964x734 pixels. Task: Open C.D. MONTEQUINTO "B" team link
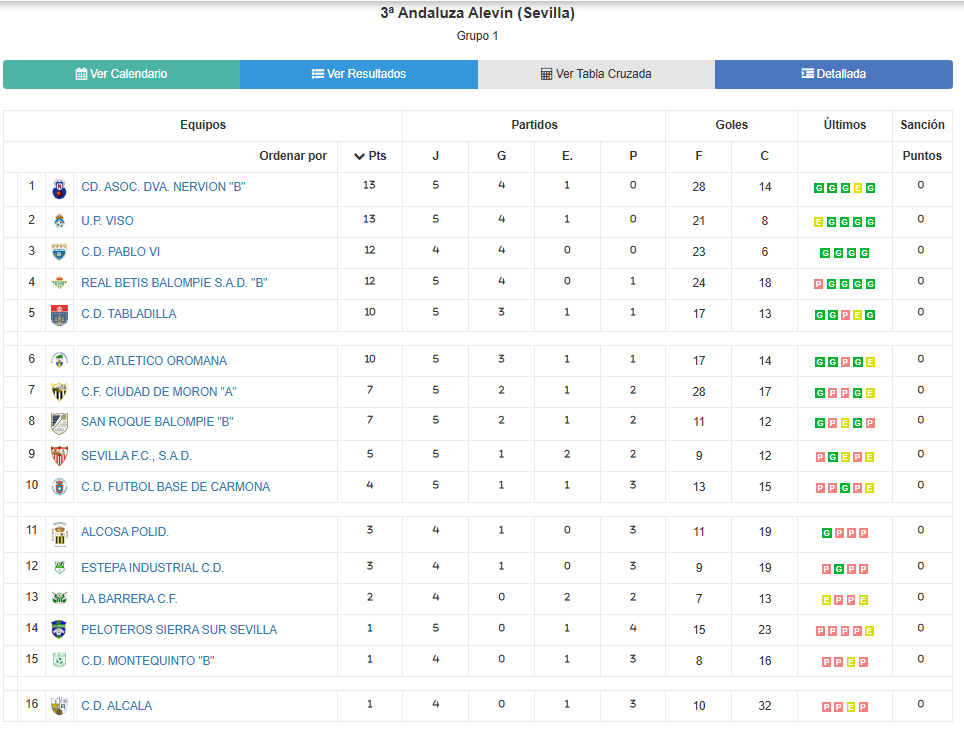(148, 661)
